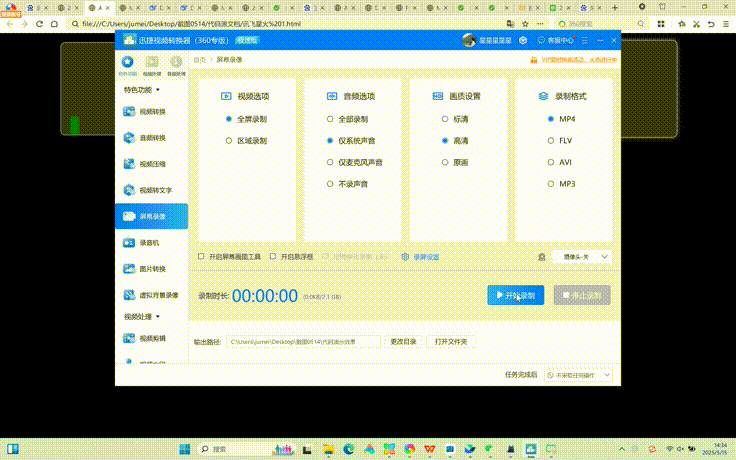The width and height of the screenshot is (736, 460).
Task: Switch to the 视频处理 top tab
Action: [152, 65]
